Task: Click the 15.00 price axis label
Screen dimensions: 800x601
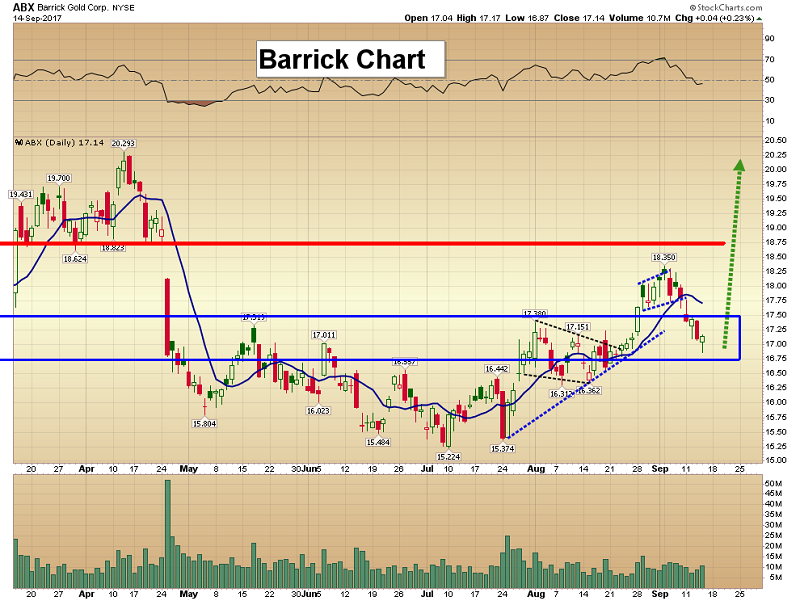Action: pyautogui.click(x=776, y=461)
